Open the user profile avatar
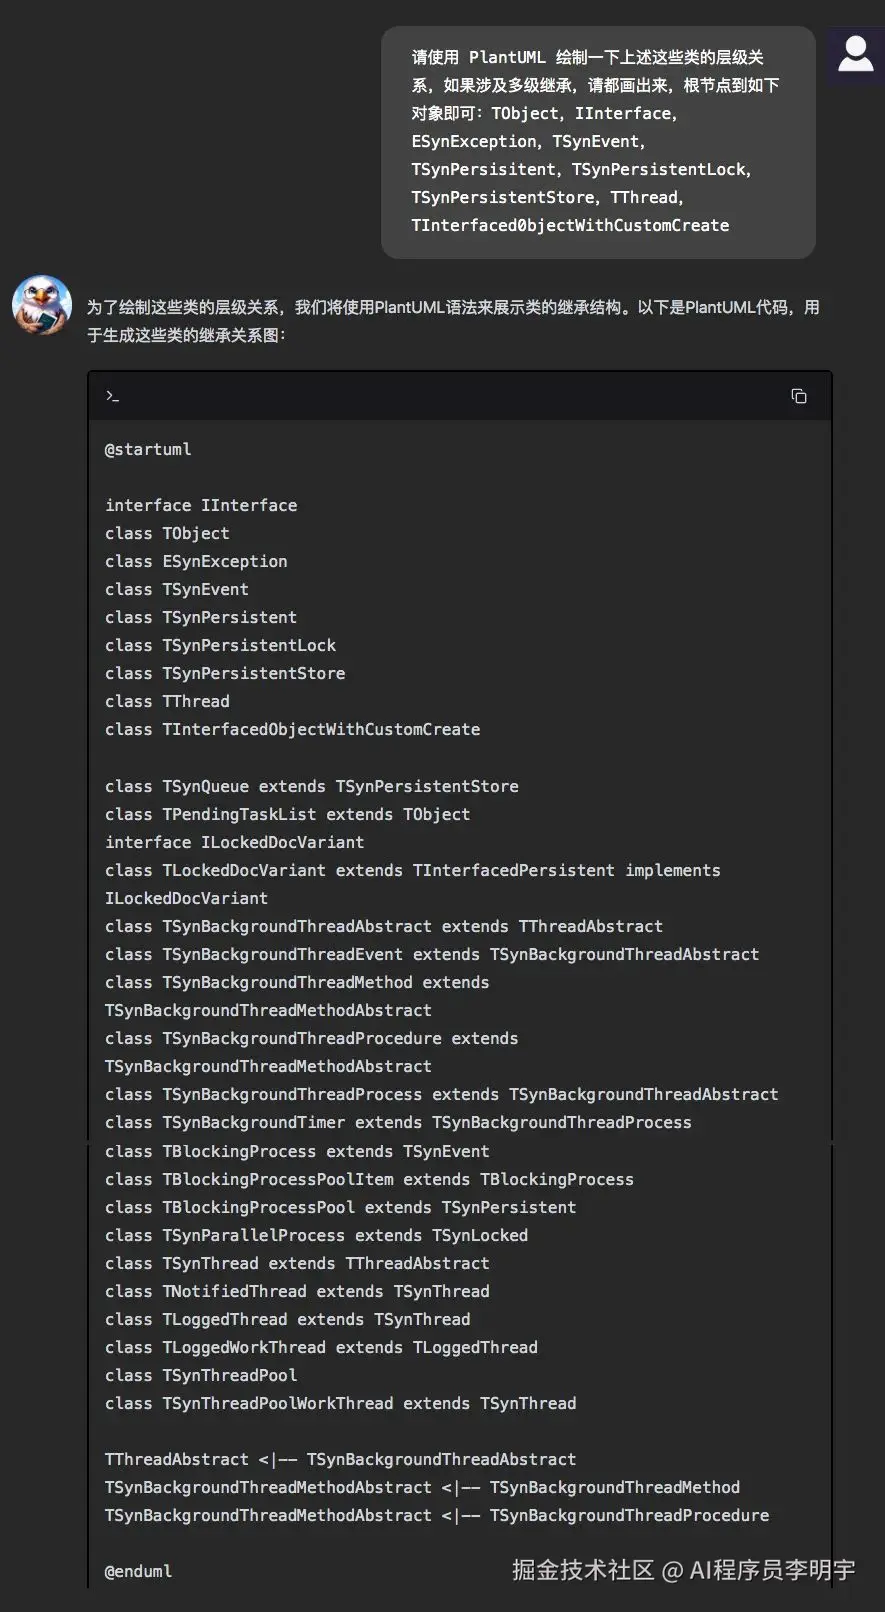The height and width of the screenshot is (1612, 885). click(856, 54)
